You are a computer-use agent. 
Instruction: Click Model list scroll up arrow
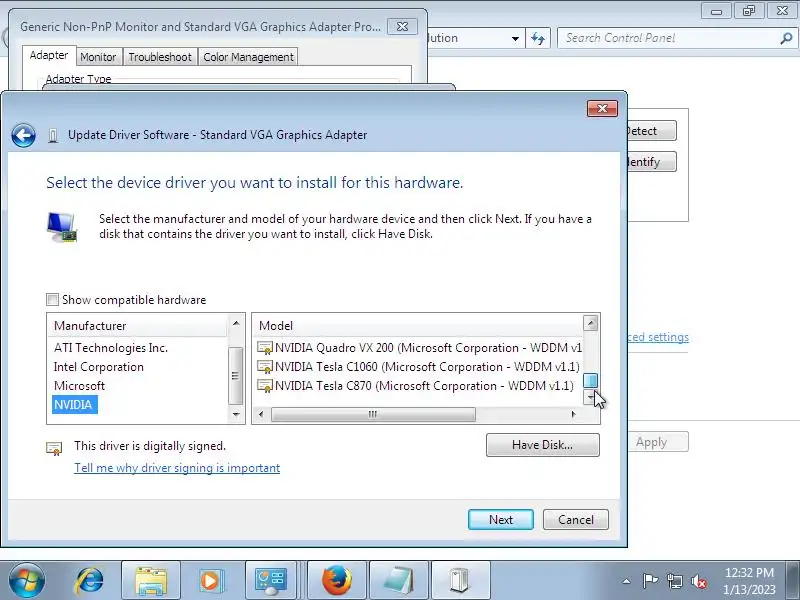pyautogui.click(x=590, y=323)
